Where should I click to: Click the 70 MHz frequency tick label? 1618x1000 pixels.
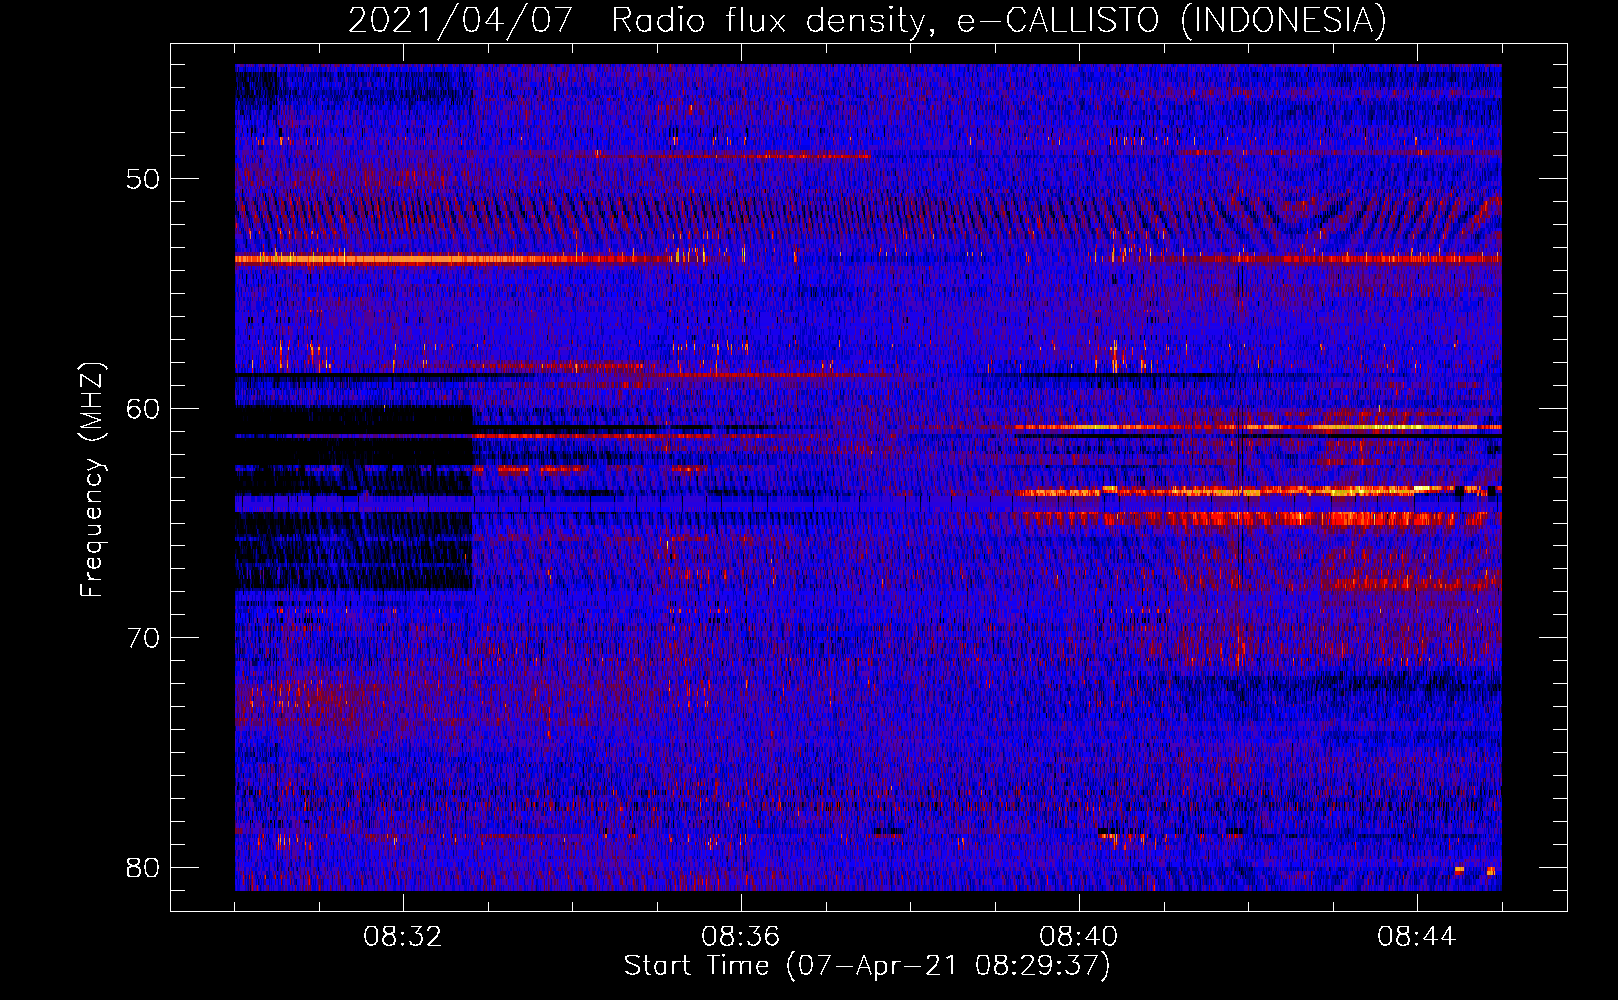143,637
